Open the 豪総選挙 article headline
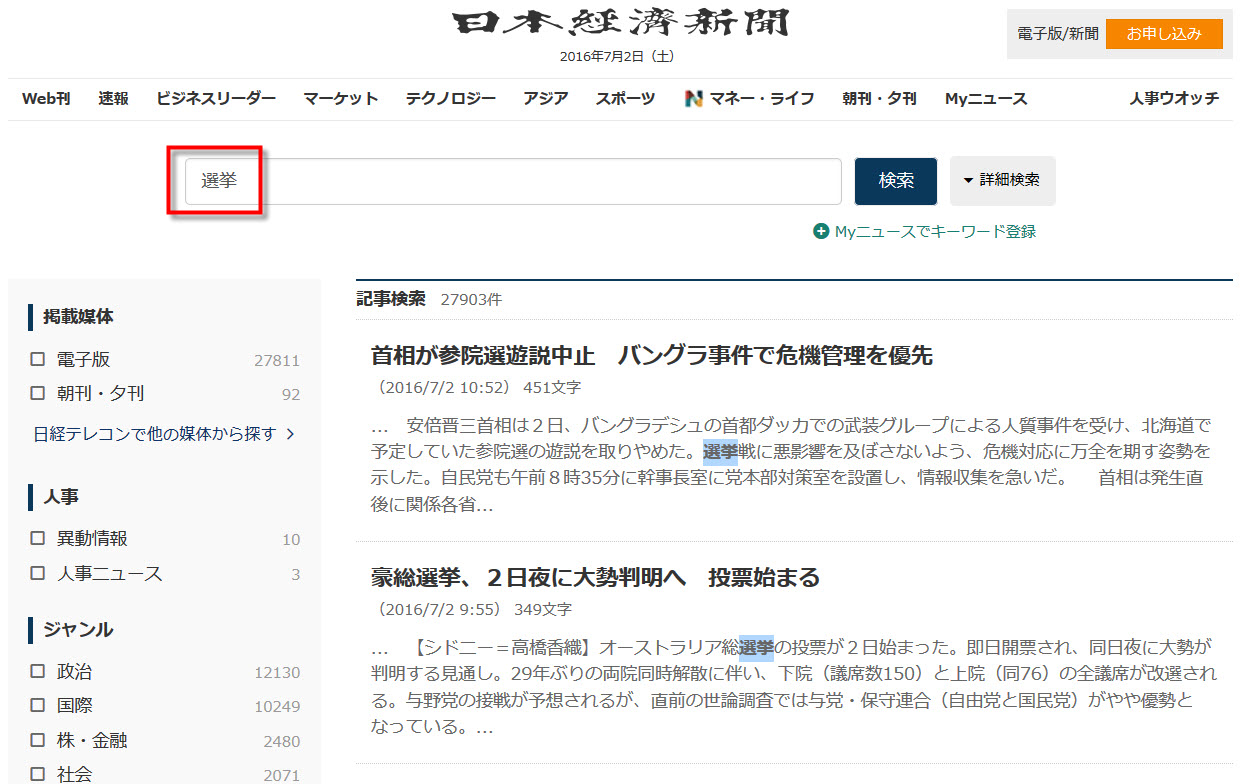The image size is (1250, 784). 595,578
